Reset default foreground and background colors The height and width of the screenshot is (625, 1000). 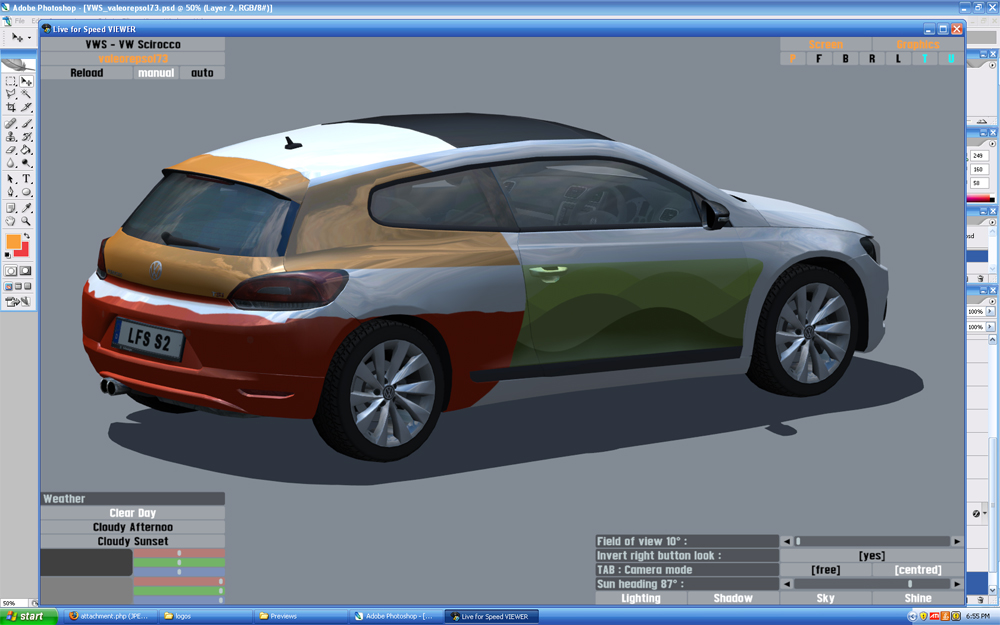[8, 254]
